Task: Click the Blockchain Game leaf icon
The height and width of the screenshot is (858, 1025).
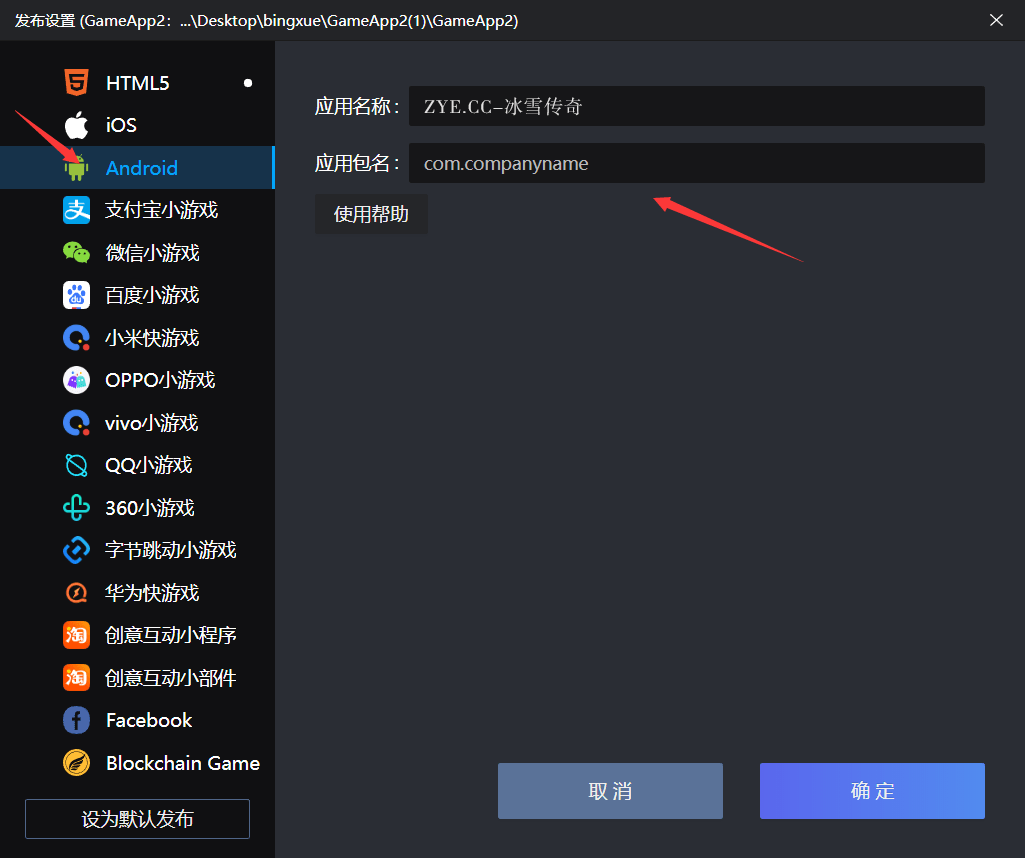Action: point(76,762)
